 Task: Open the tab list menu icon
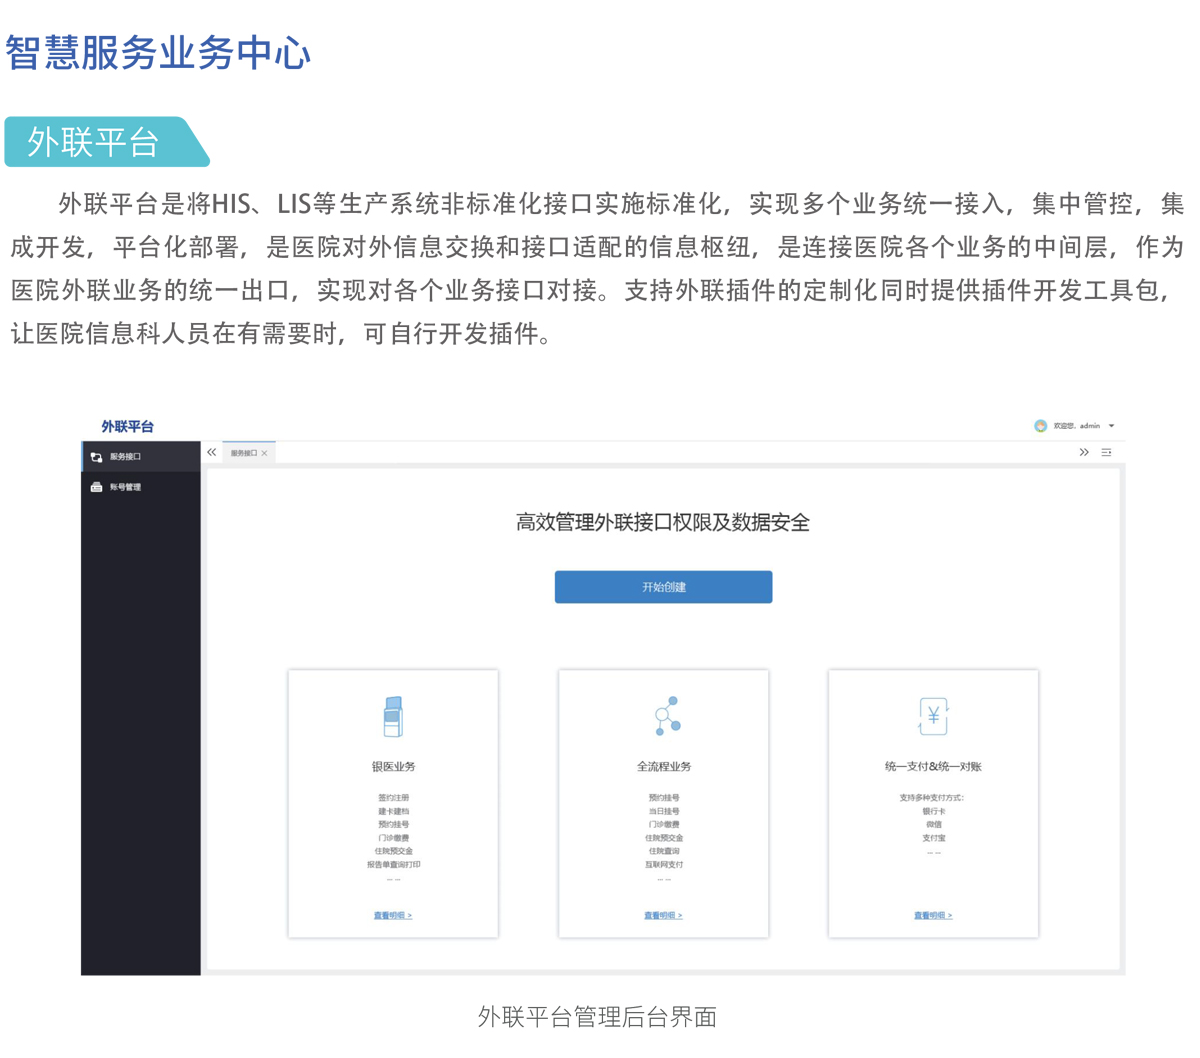1106,453
